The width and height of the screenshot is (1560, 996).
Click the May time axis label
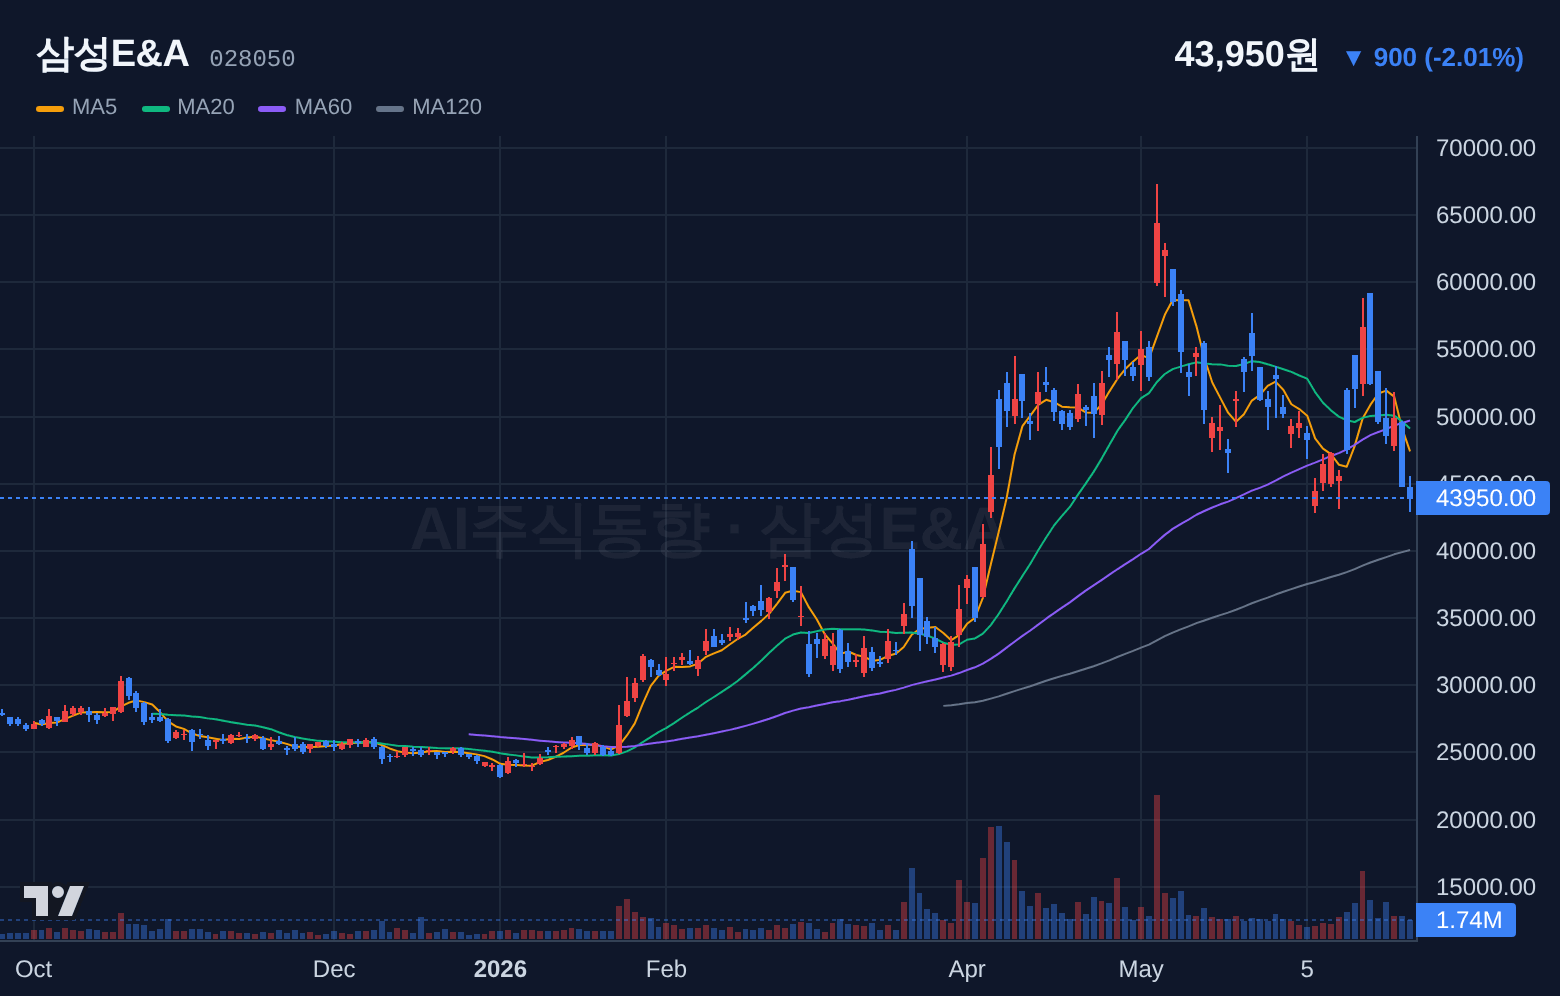(1141, 969)
